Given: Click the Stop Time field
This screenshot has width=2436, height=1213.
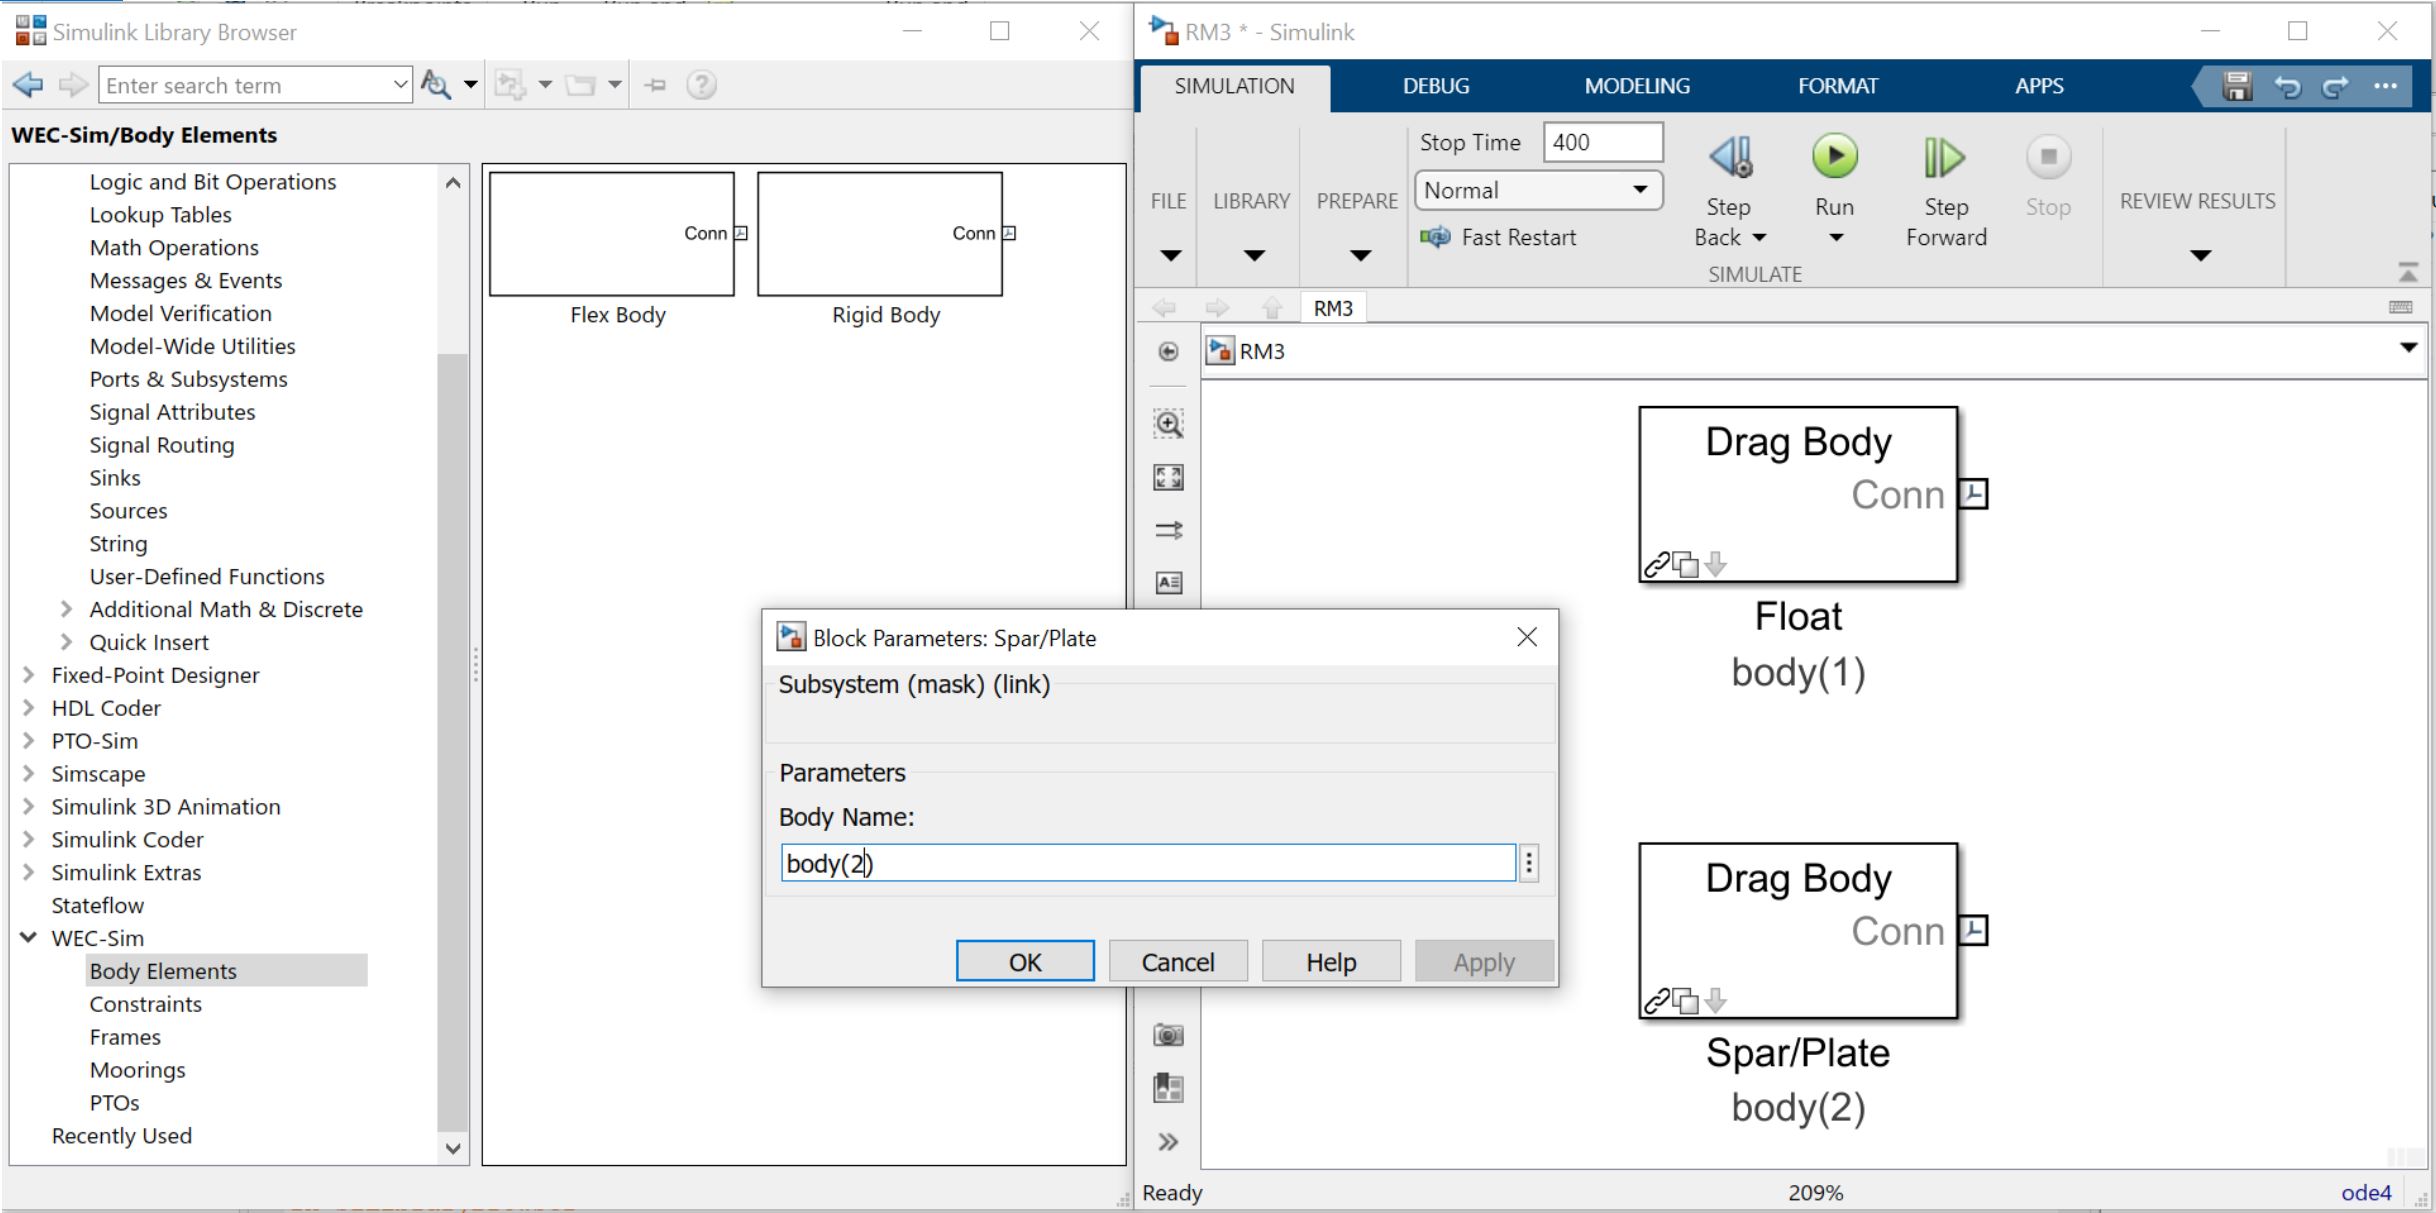Looking at the screenshot, I should click(1603, 142).
